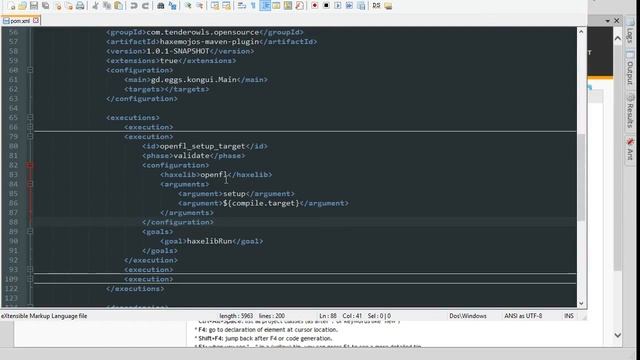Toggle the indent guide
The width and height of the screenshot is (640, 360).
click(264, 6)
